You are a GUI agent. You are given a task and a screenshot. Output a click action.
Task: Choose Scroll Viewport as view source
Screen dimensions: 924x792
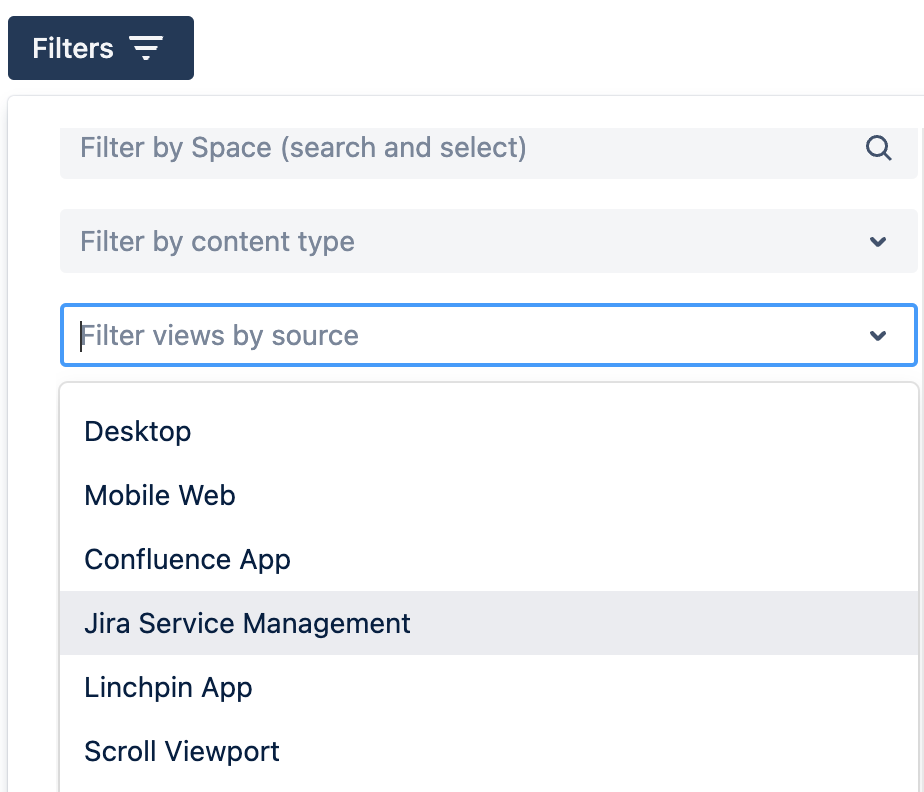pyautogui.click(x=181, y=751)
